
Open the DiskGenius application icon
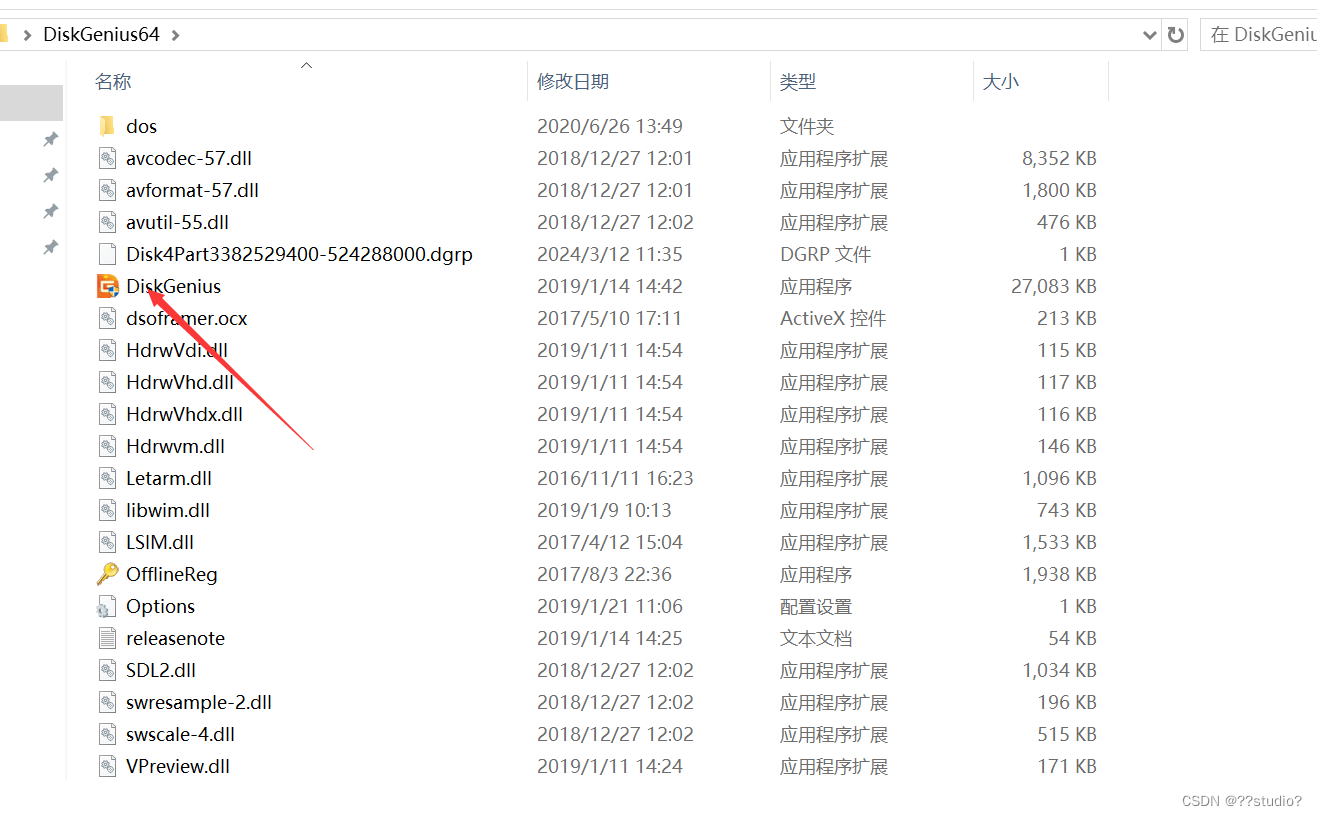point(107,286)
